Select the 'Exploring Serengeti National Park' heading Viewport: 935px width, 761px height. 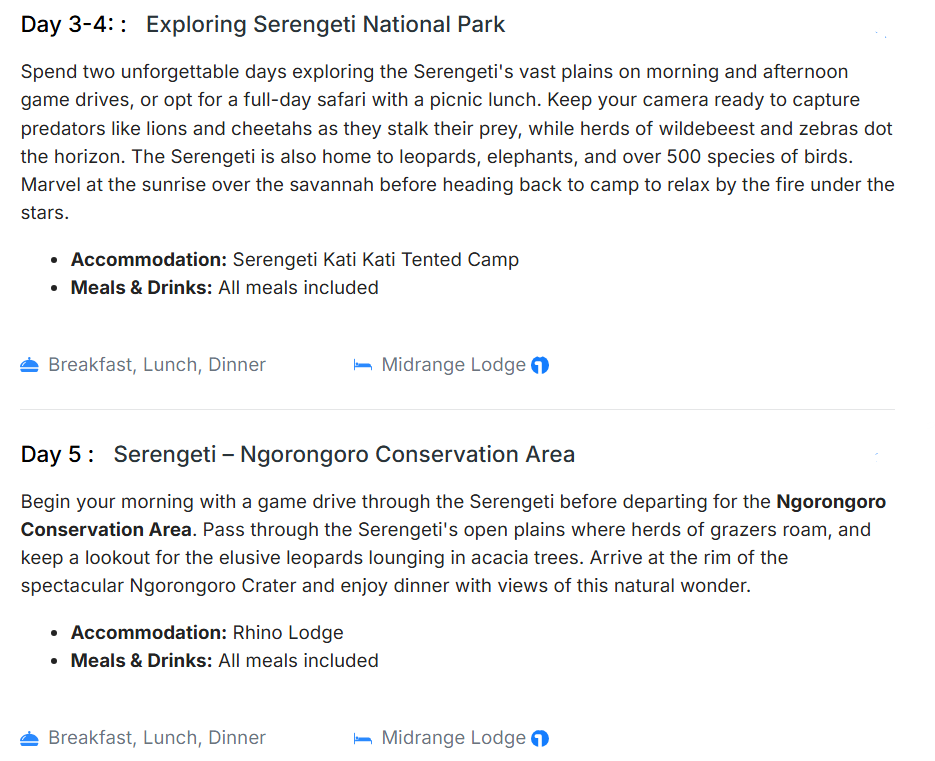pos(325,25)
